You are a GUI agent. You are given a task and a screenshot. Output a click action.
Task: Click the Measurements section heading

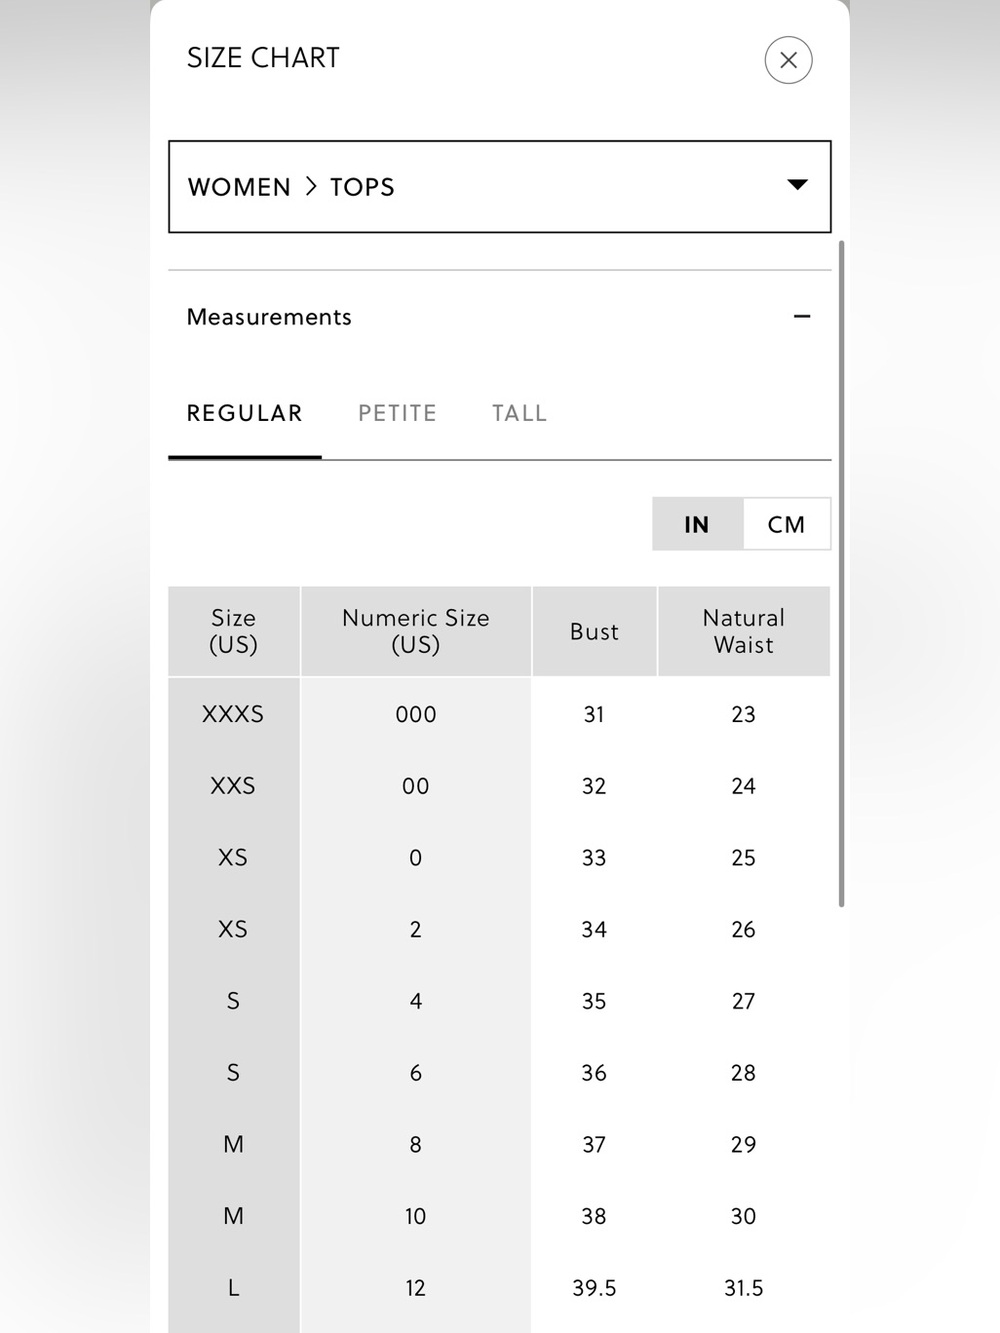pos(269,317)
